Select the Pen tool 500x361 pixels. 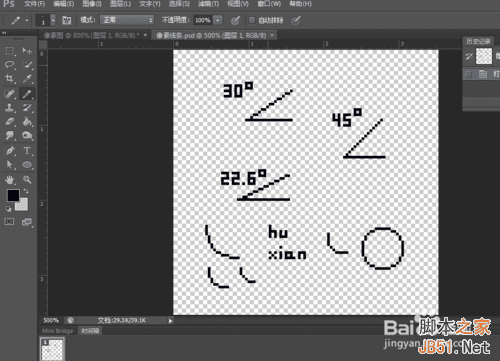pyautogui.click(x=9, y=151)
